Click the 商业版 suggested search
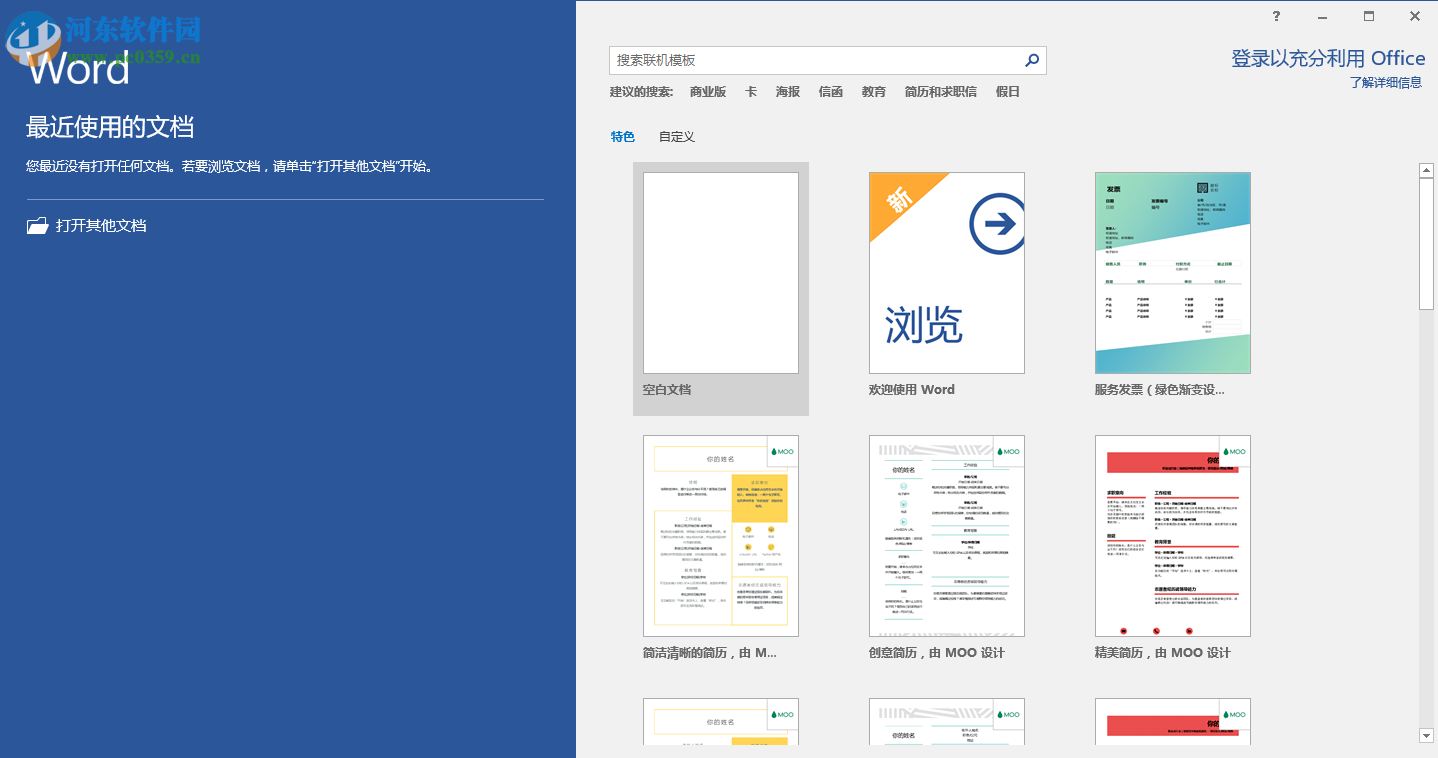 pos(709,91)
